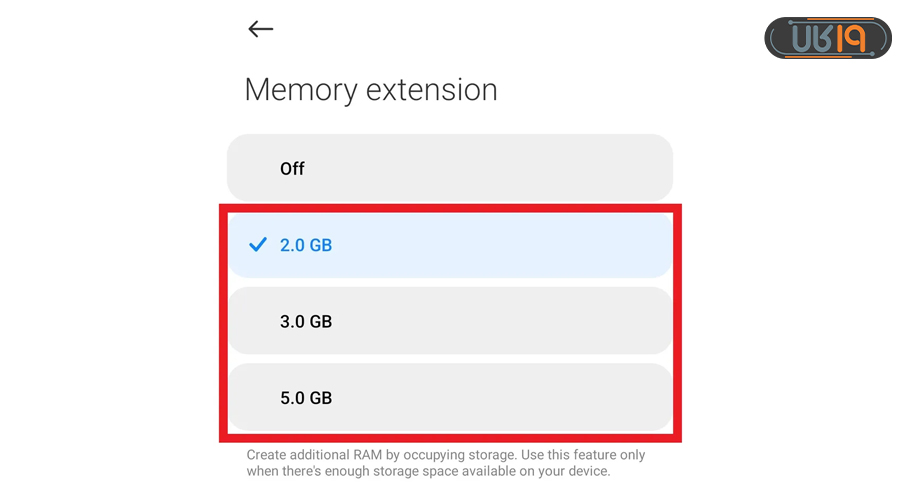Screen dimensions: 900x500
Task: Turn memory extension Off
Action: [x=450, y=168]
